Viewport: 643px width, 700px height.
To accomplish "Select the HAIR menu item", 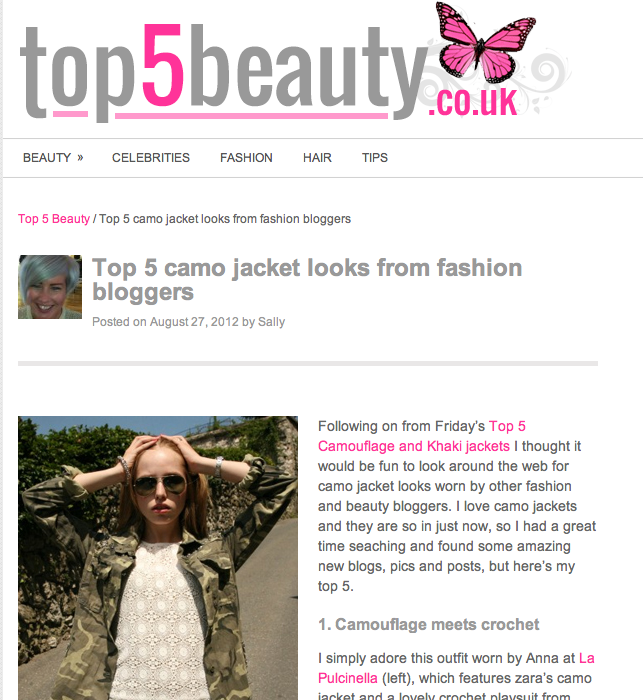I will [317, 158].
